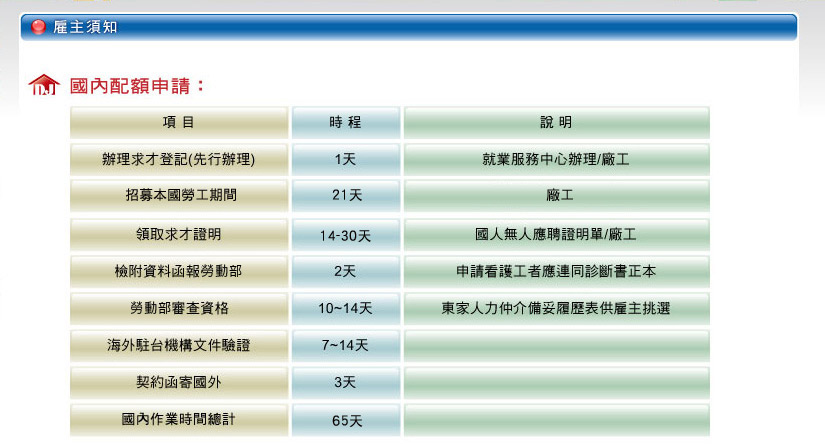Click the 國內作業時間總計 cell
The image size is (825, 444).
coord(178,420)
